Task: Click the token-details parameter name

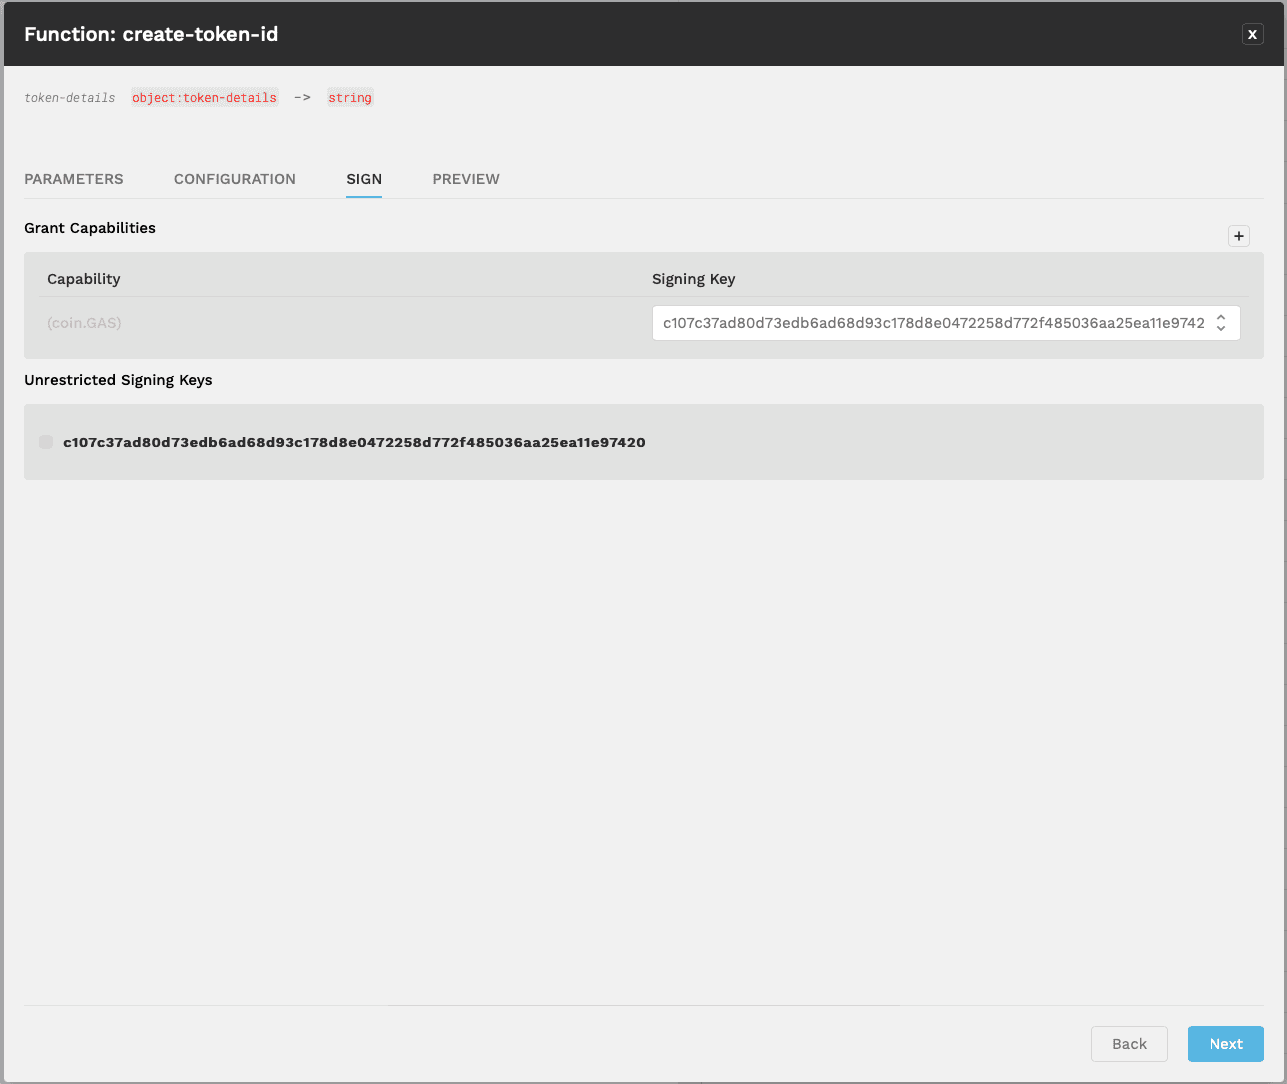Action: [70, 98]
